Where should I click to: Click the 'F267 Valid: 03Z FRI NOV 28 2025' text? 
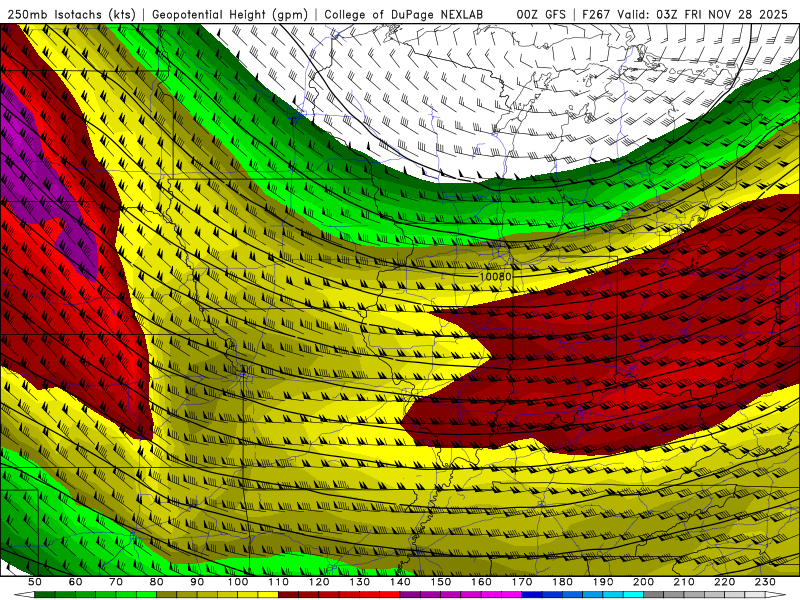point(685,15)
